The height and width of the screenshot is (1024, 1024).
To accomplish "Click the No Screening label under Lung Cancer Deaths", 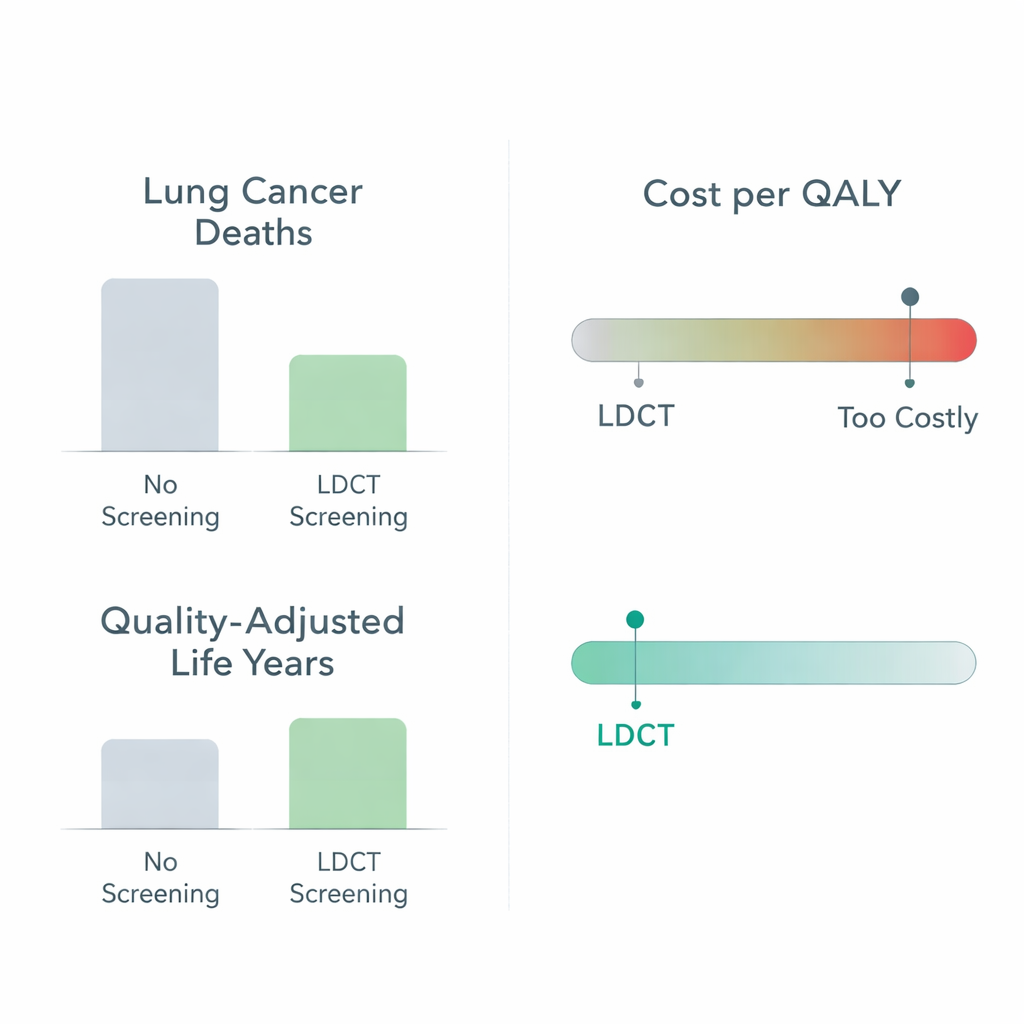I will (160, 501).
